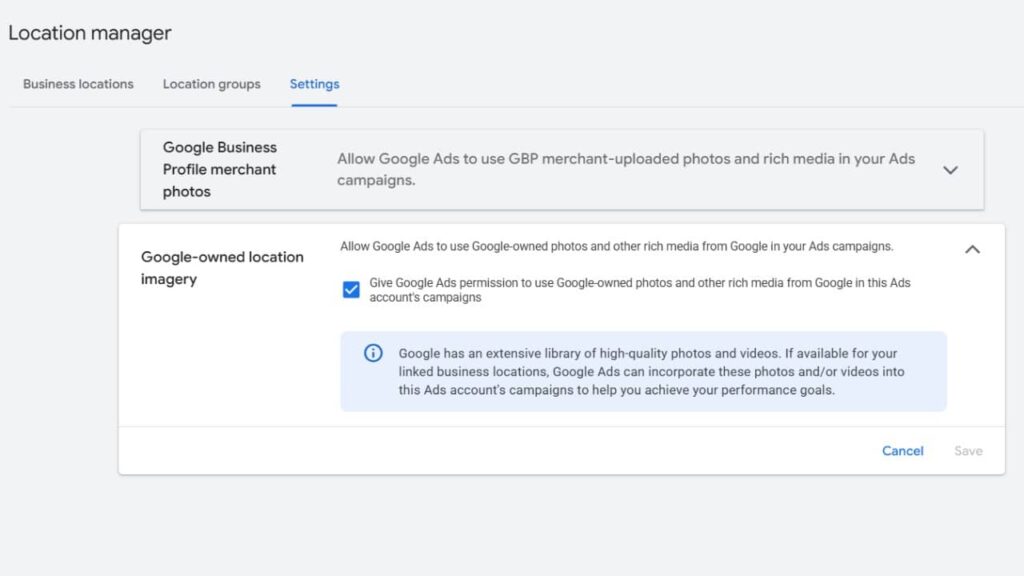The width and height of the screenshot is (1024, 576).
Task: Uncheck the Google-owned photos permission checkbox
Action: (351, 290)
